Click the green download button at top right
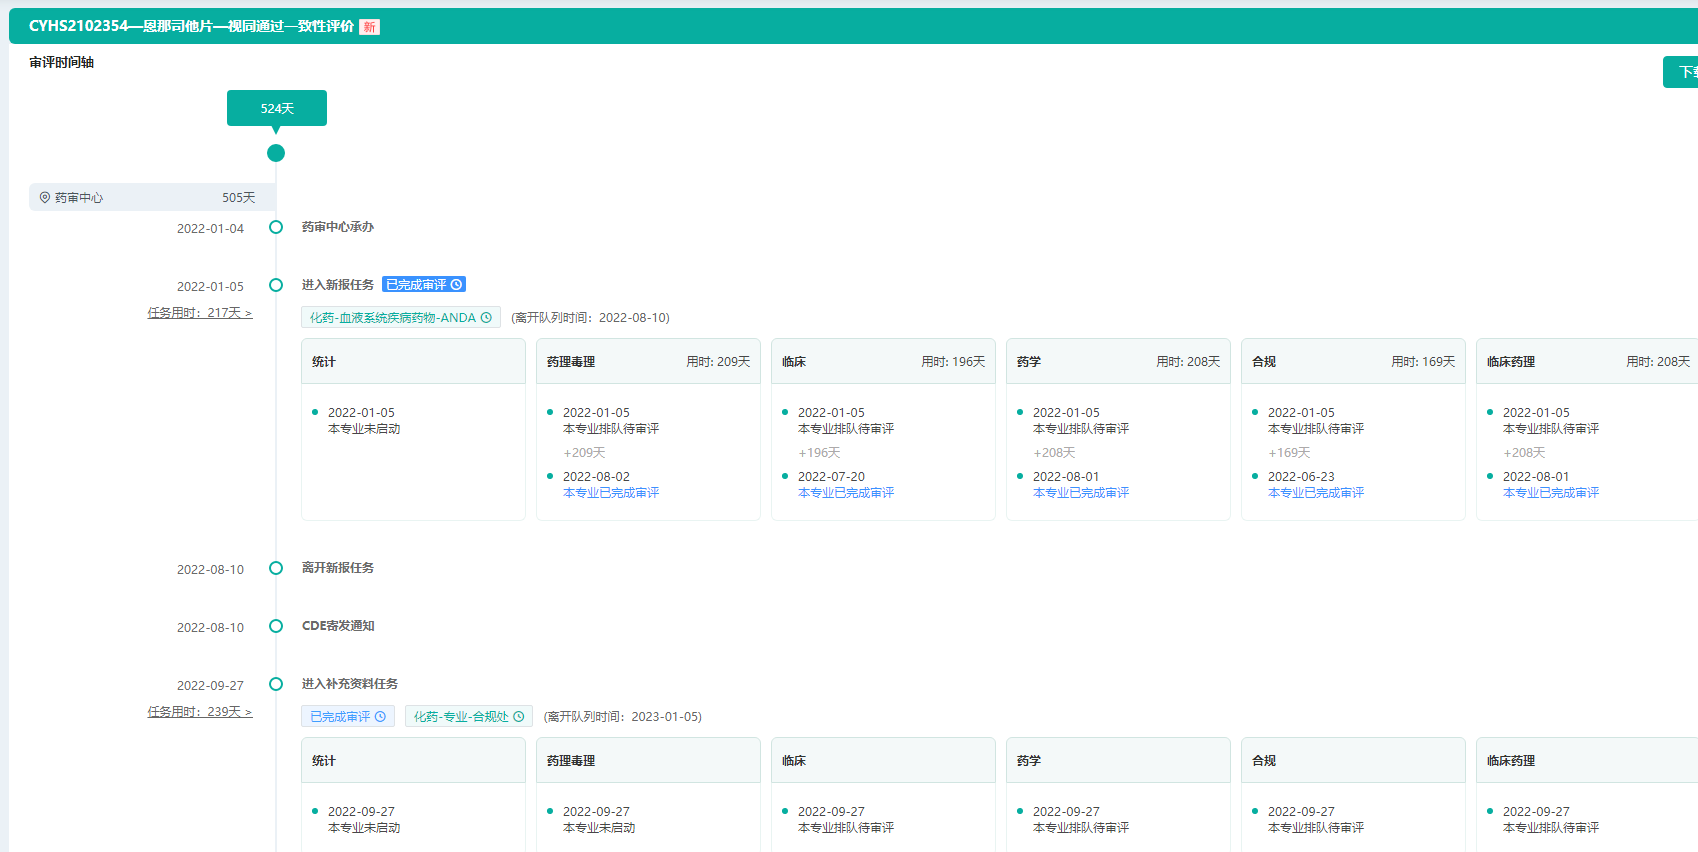1698x852 pixels. (1682, 72)
